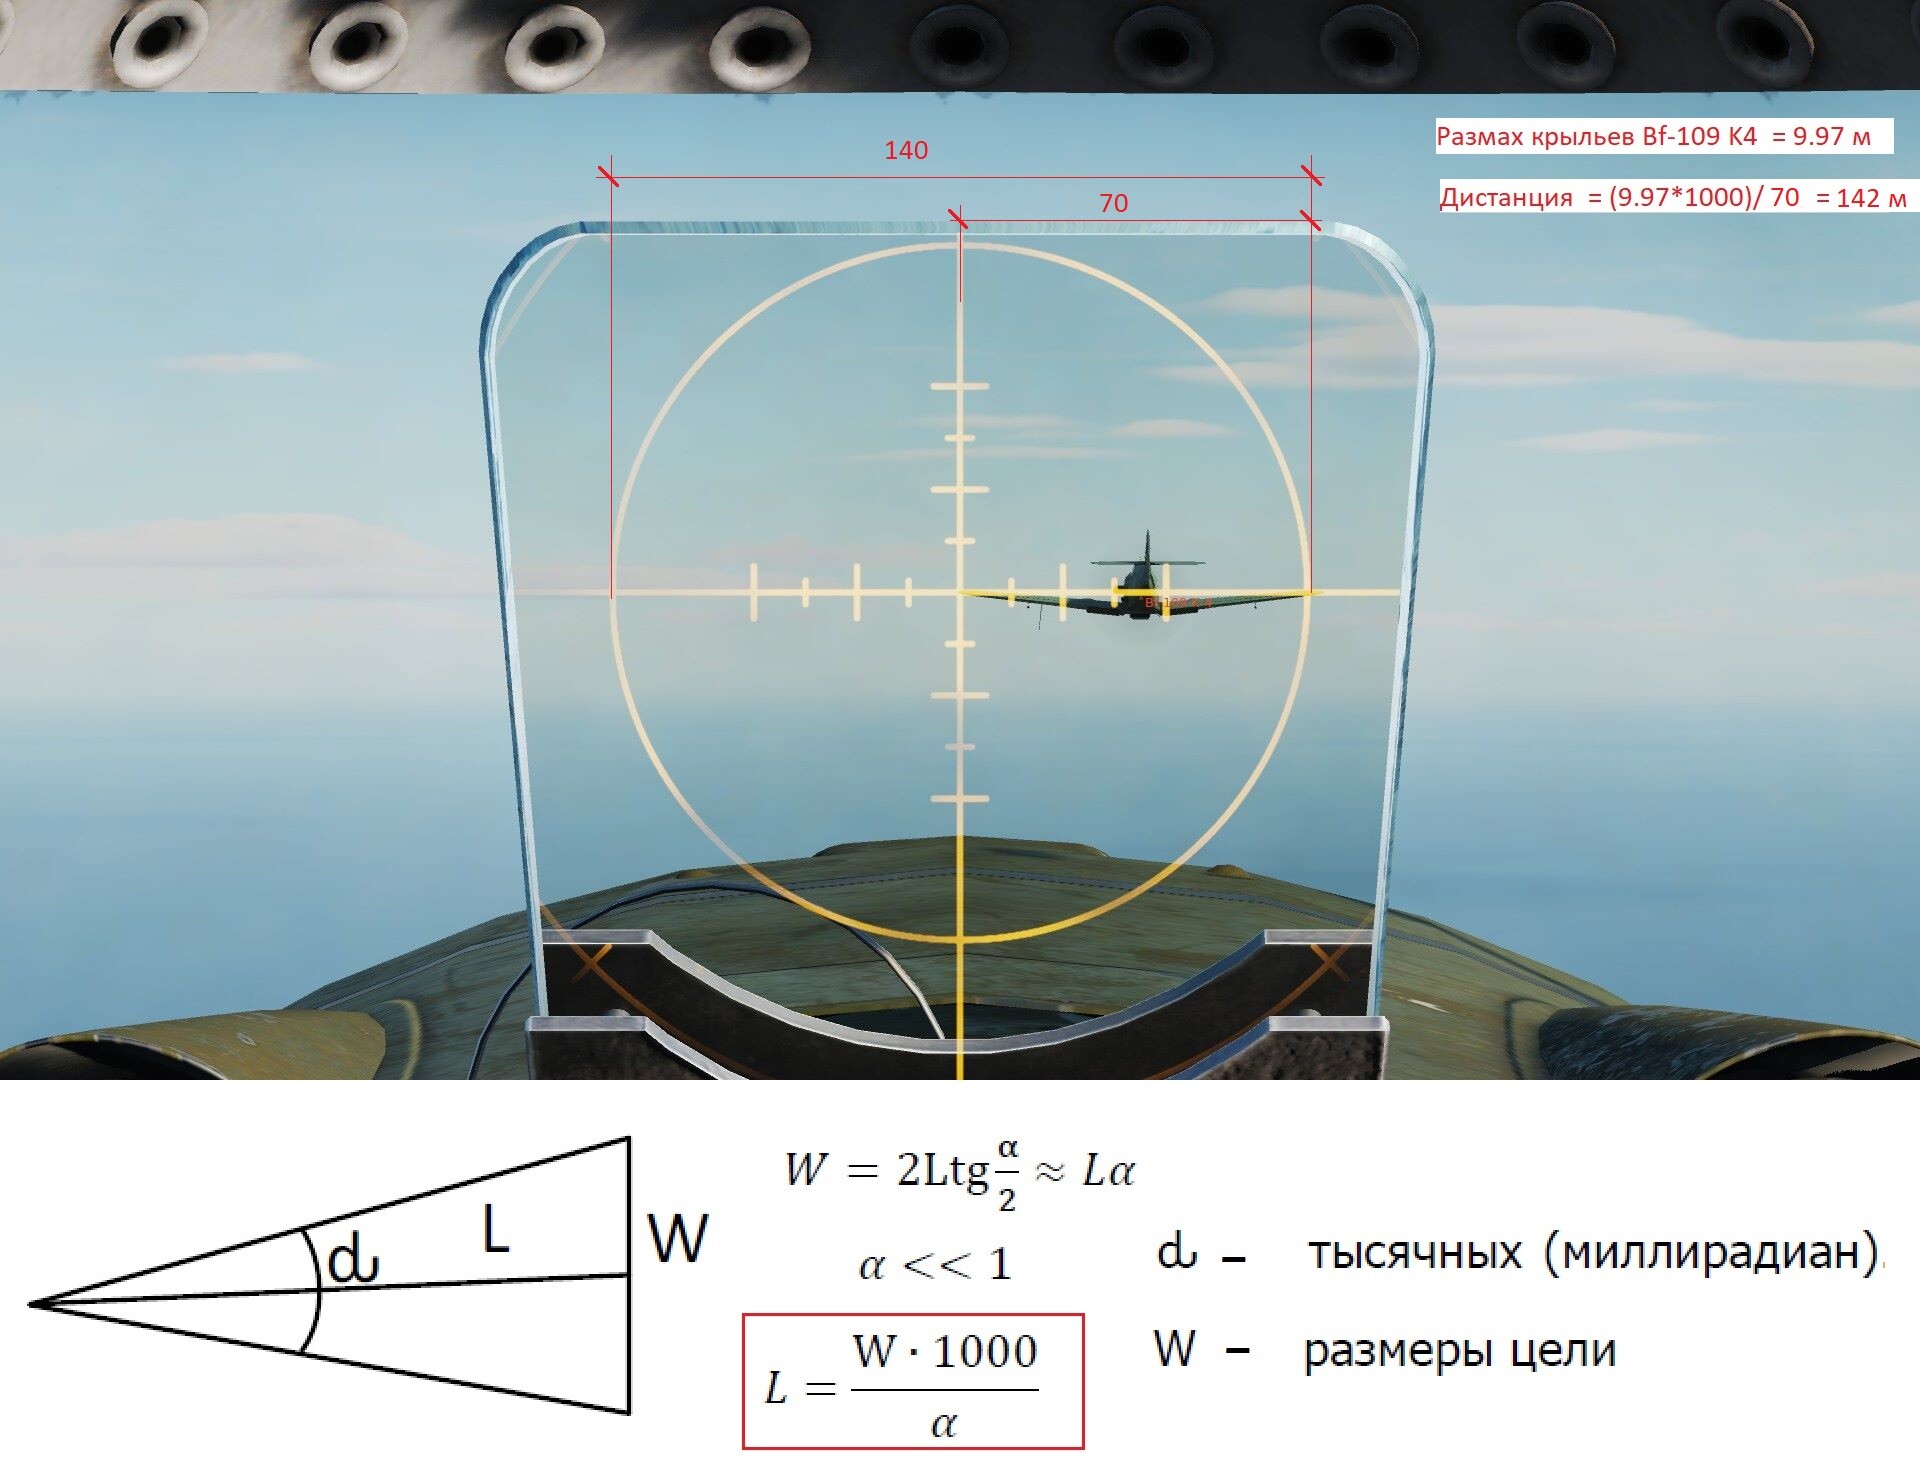
Task: Click the center crosshair of the gunsight reticle
Action: point(960,592)
